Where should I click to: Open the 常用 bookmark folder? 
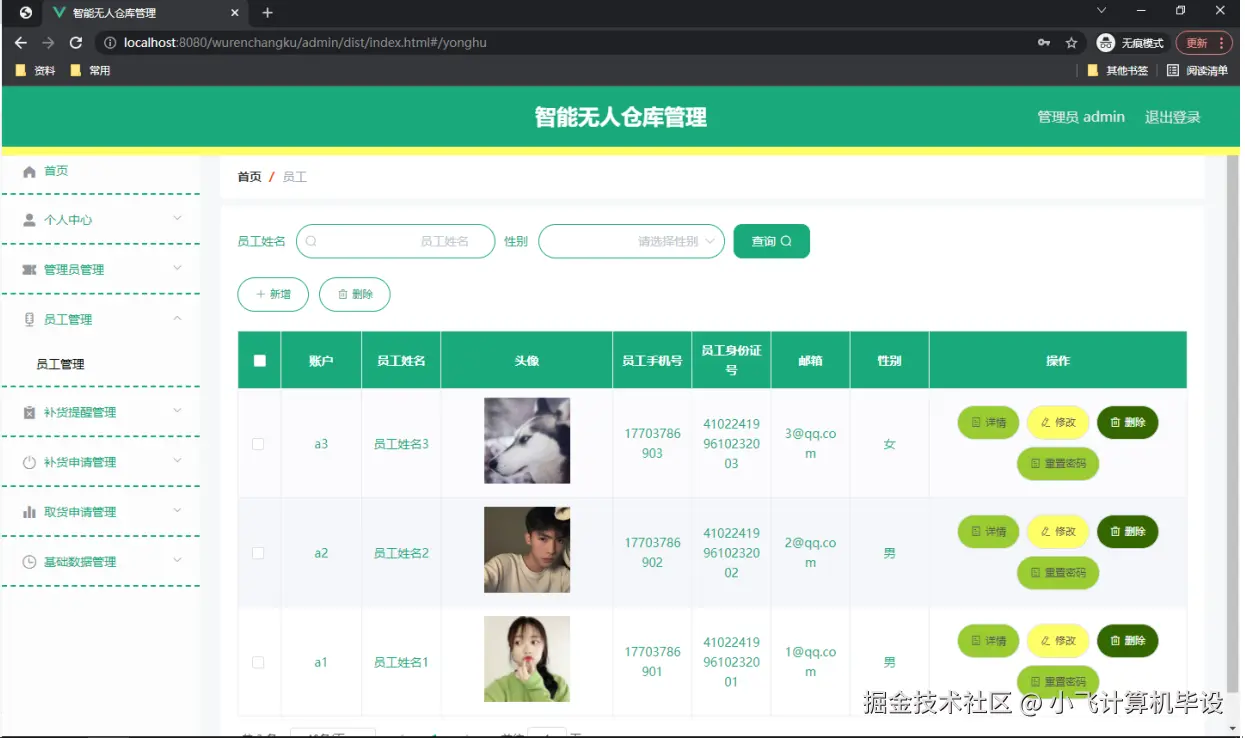(x=90, y=71)
